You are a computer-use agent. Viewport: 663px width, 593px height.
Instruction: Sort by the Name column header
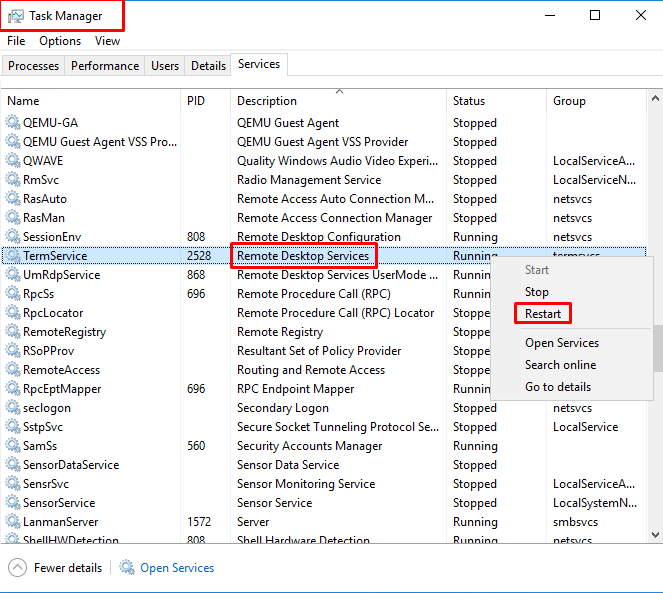(91, 101)
